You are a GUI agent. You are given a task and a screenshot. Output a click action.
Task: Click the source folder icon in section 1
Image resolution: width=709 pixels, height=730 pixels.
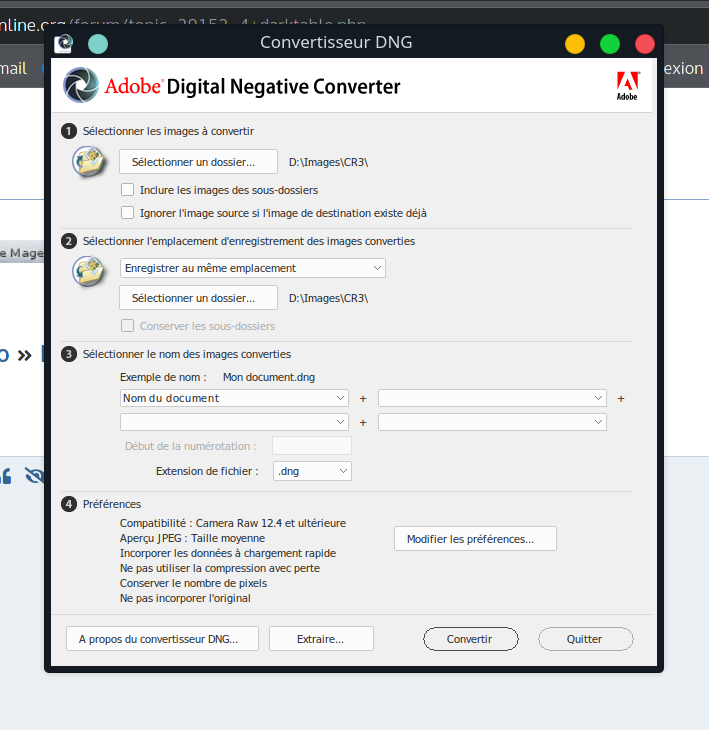(x=89, y=161)
